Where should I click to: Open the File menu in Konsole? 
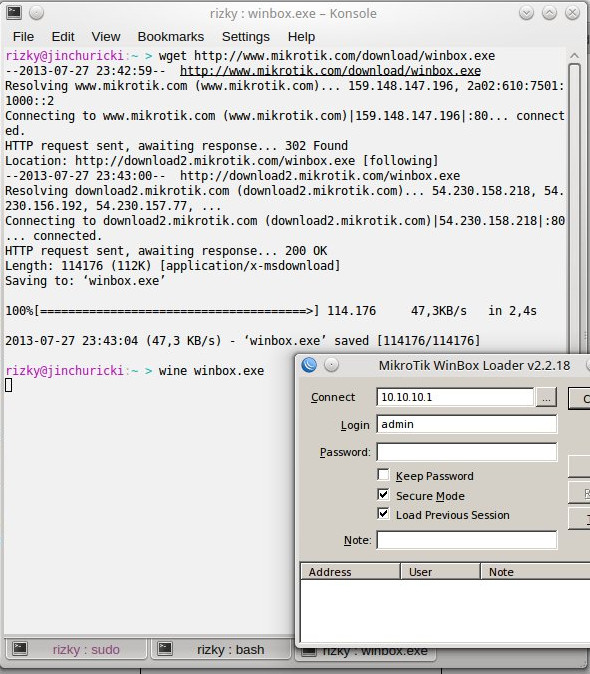pyautogui.click(x=23, y=37)
